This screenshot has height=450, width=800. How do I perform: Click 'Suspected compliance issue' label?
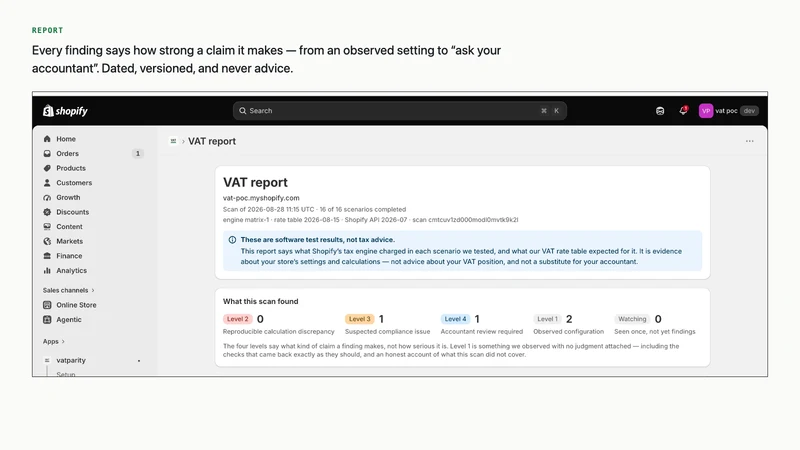pos(387,332)
